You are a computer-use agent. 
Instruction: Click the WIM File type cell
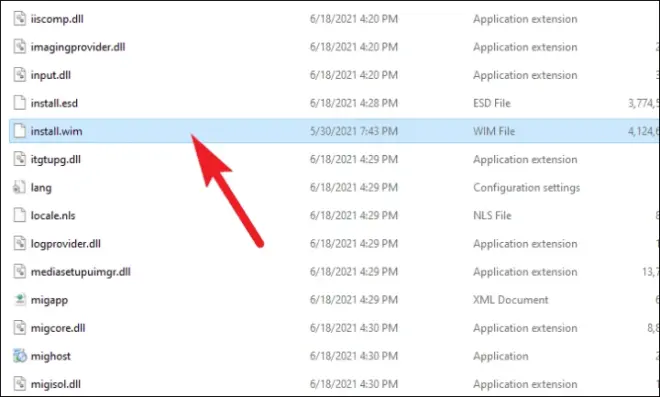tap(494, 131)
